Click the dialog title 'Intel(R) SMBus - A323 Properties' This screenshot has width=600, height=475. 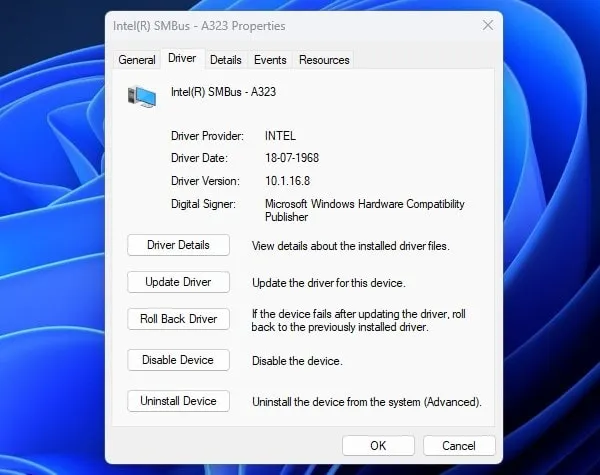pos(199,26)
